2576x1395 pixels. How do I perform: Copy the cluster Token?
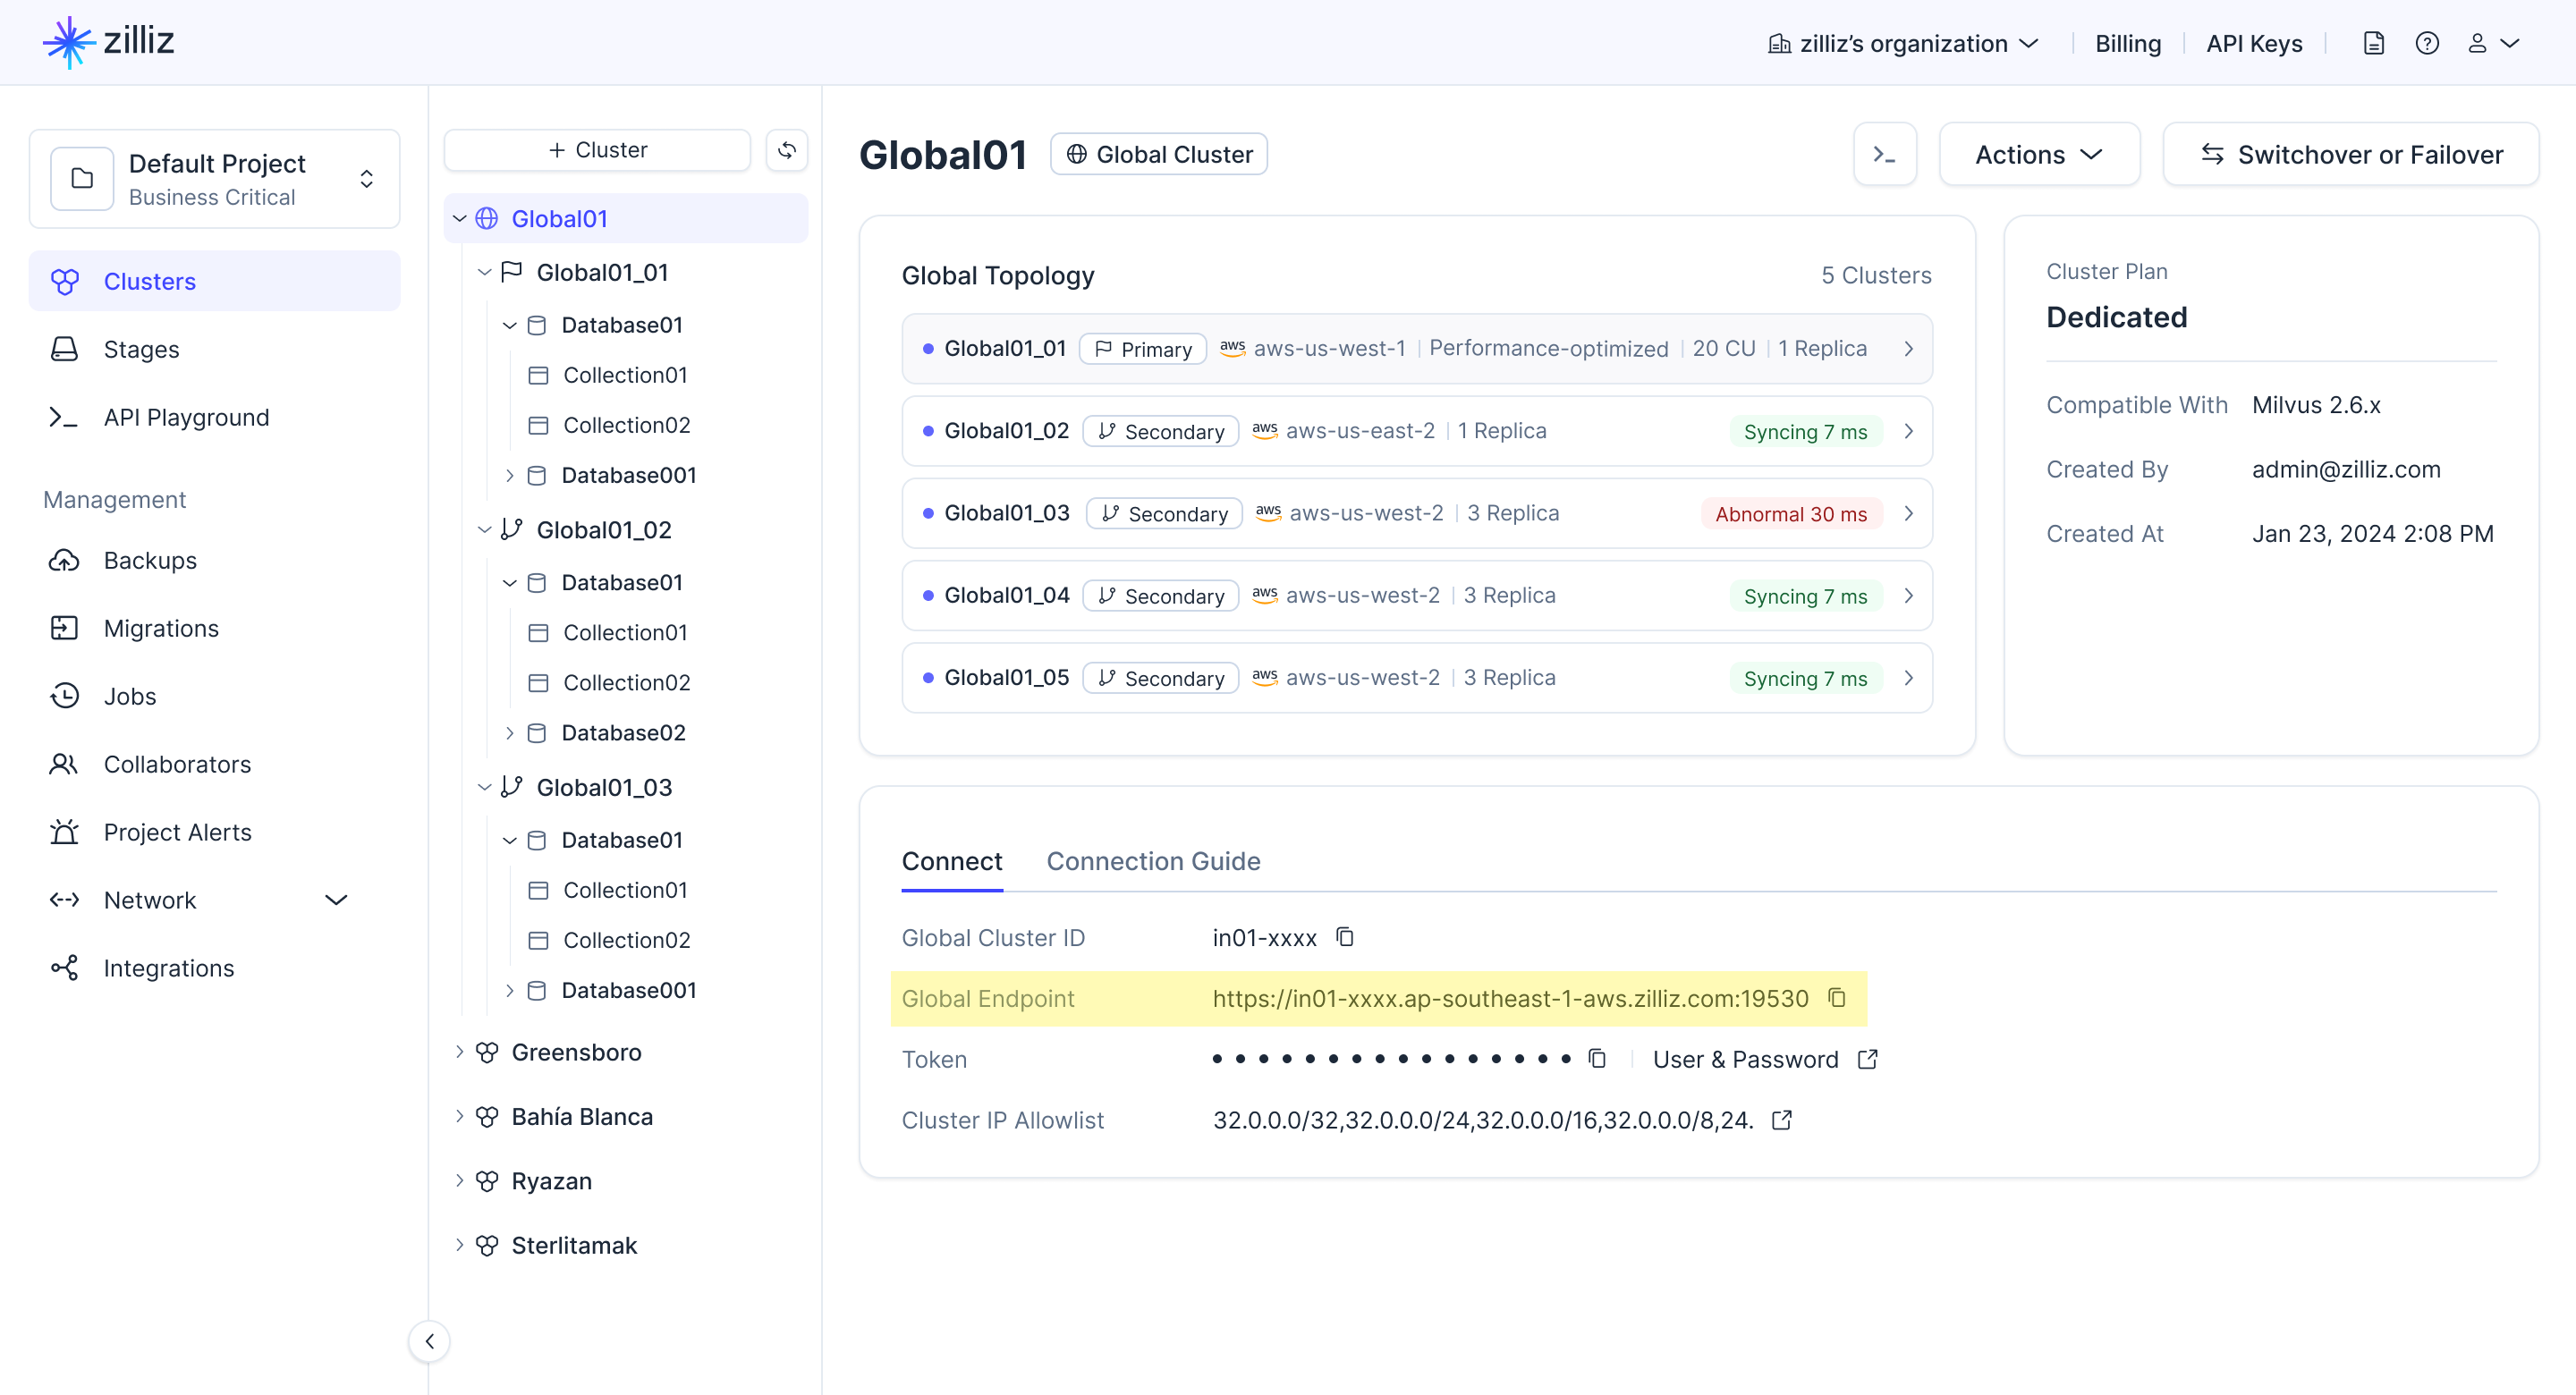[x=1597, y=1059]
